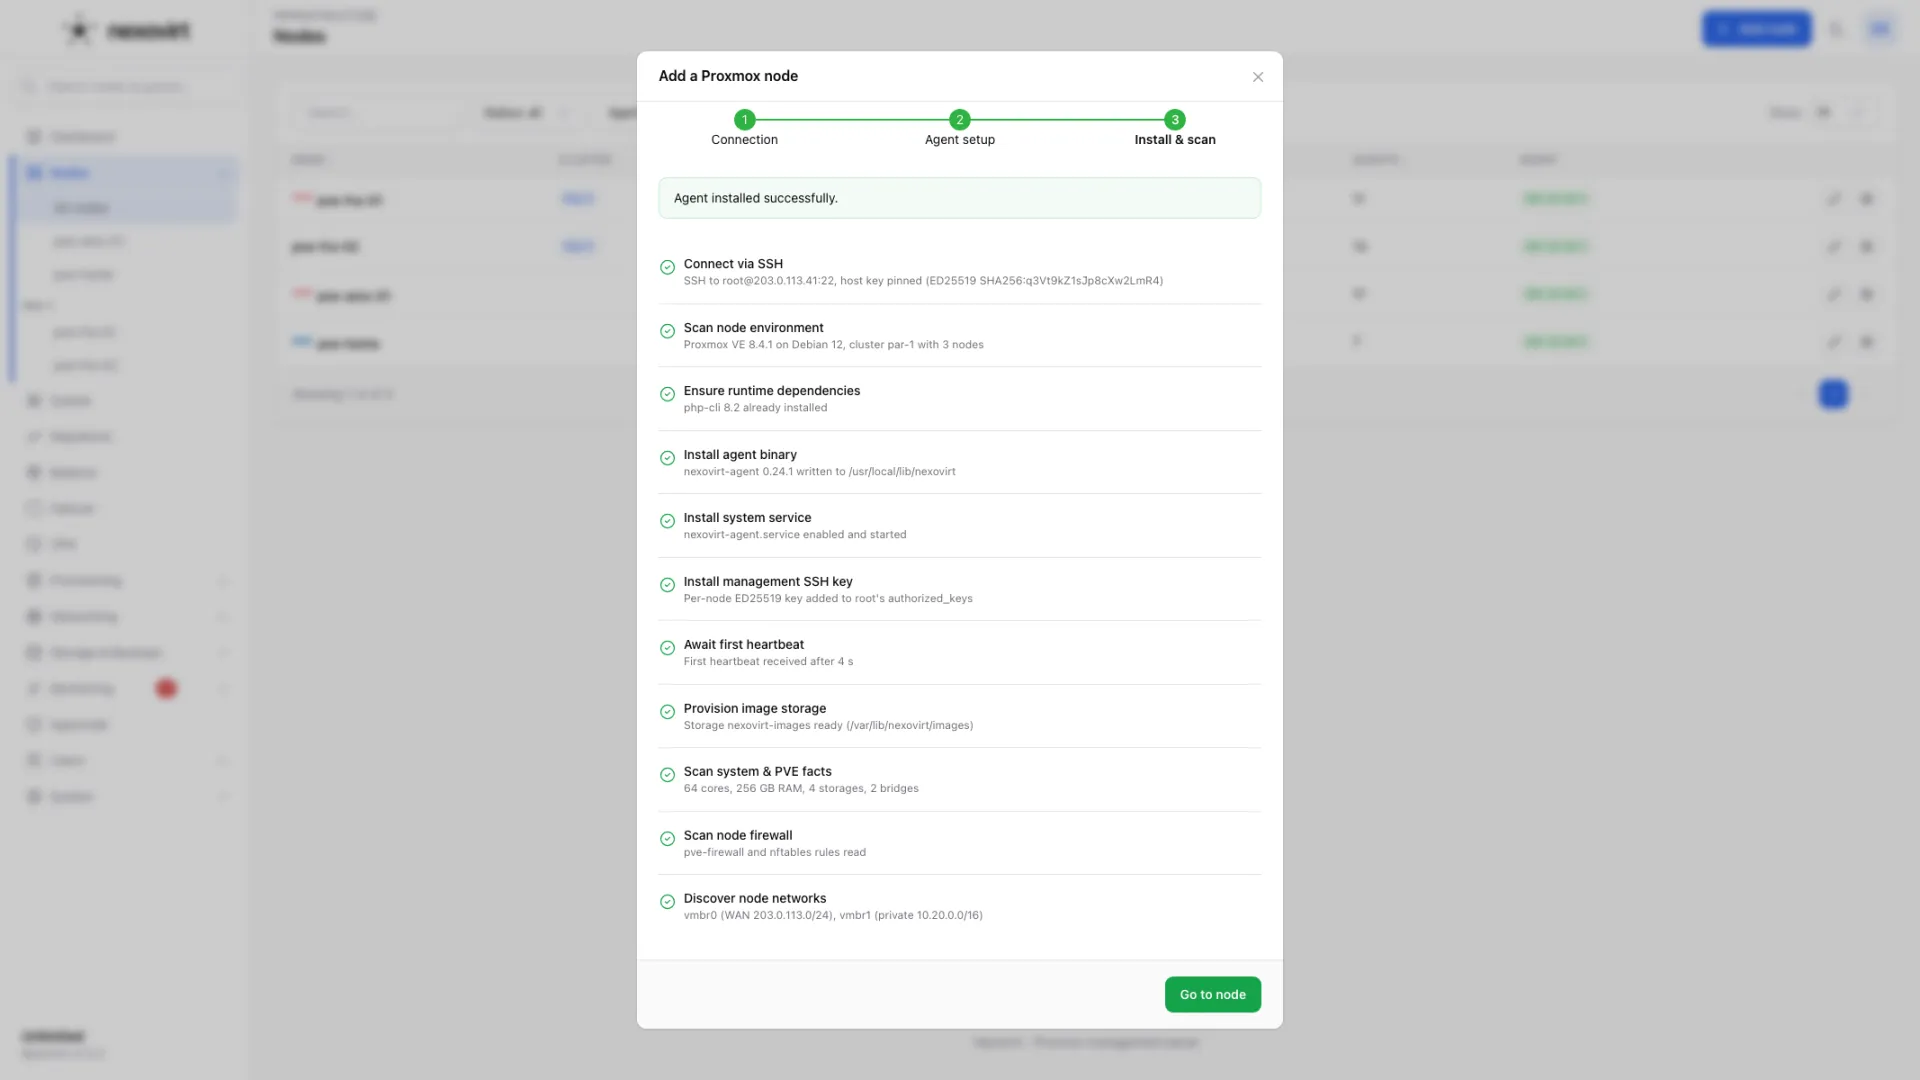Select the Scan system & PVE facts icon
Viewport: 1920px width, 1080px height.
tap(667, 775)
